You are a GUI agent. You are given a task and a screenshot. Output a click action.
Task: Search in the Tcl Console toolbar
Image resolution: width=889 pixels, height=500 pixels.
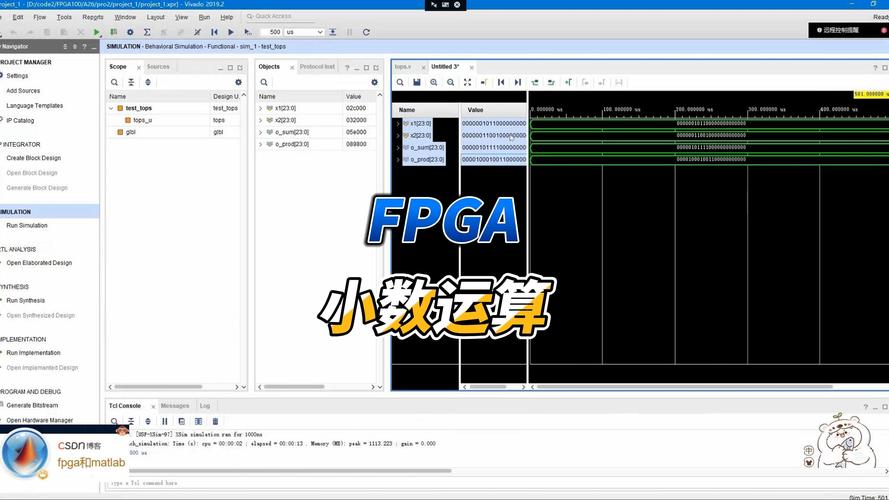115,421
